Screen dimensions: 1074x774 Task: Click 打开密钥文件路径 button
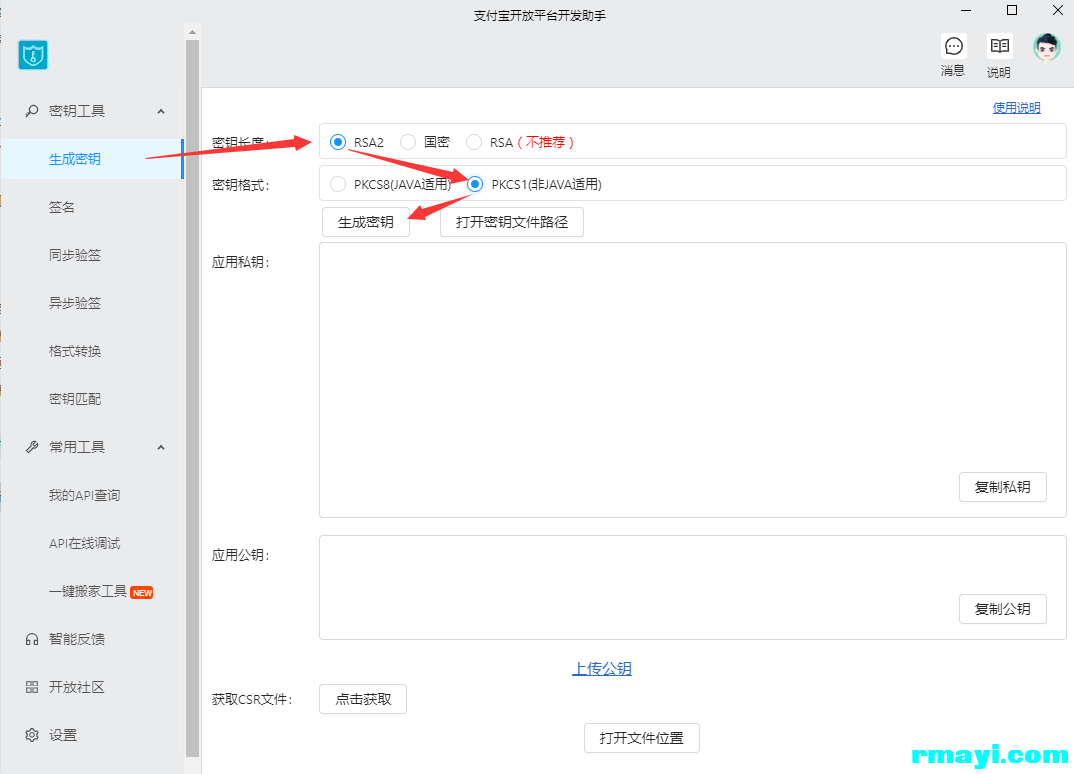(x=512, y=222)
